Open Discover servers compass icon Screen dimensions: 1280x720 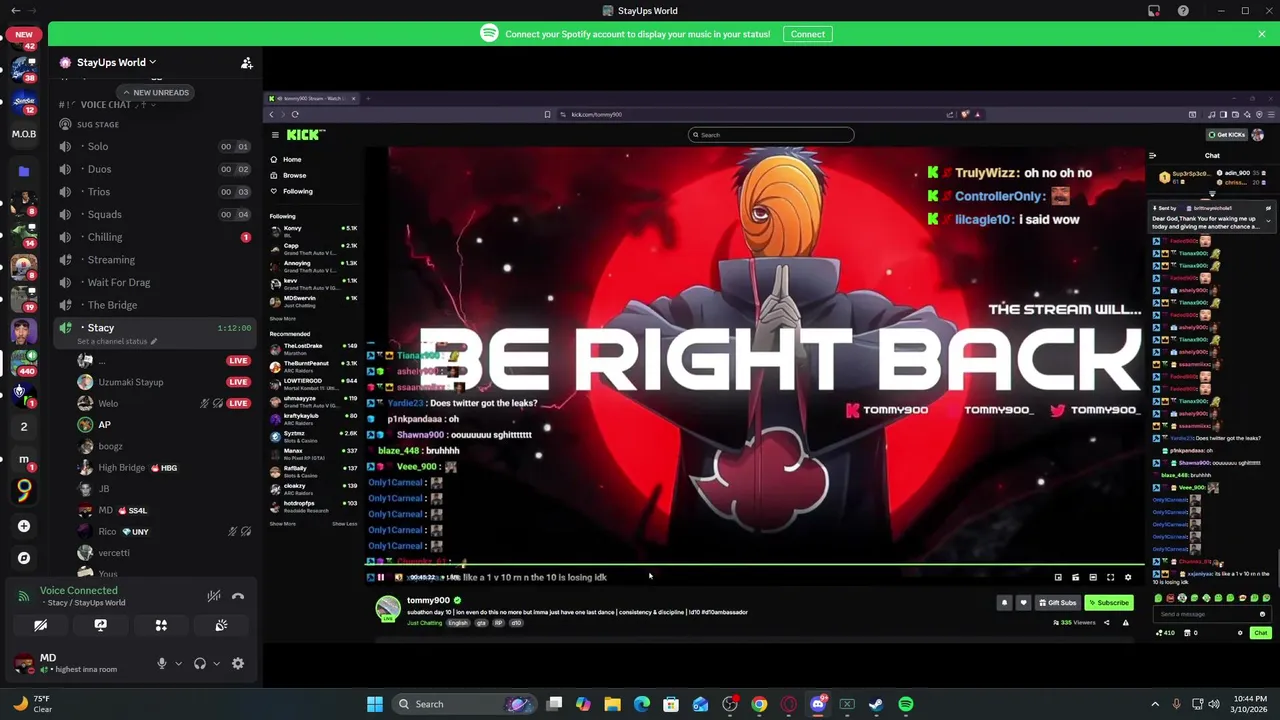pos(23,558)
